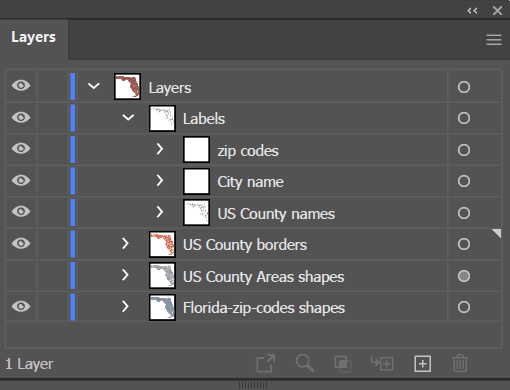Click target circle of top Layers layer
Image resolution: width=510 pixels, height=390 pixels.
coord(464,87)
